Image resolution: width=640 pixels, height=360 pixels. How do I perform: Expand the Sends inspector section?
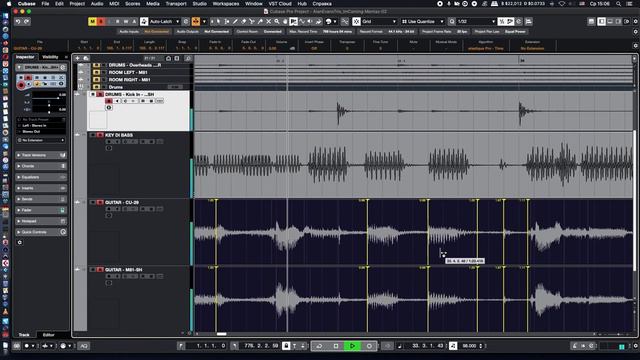pos(41,199)
